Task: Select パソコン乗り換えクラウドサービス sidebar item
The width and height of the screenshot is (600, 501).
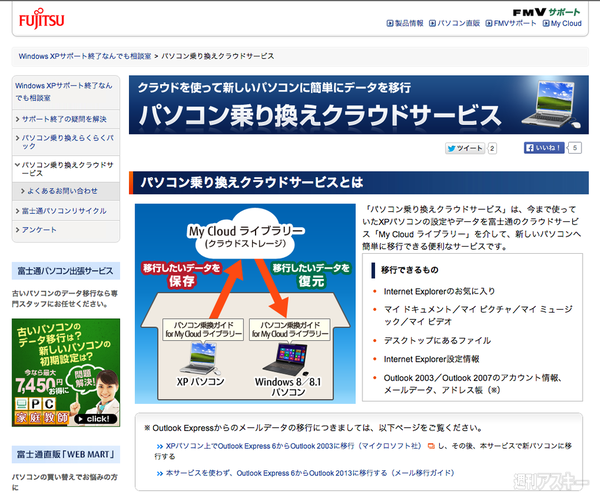Action: click(68, 169)
